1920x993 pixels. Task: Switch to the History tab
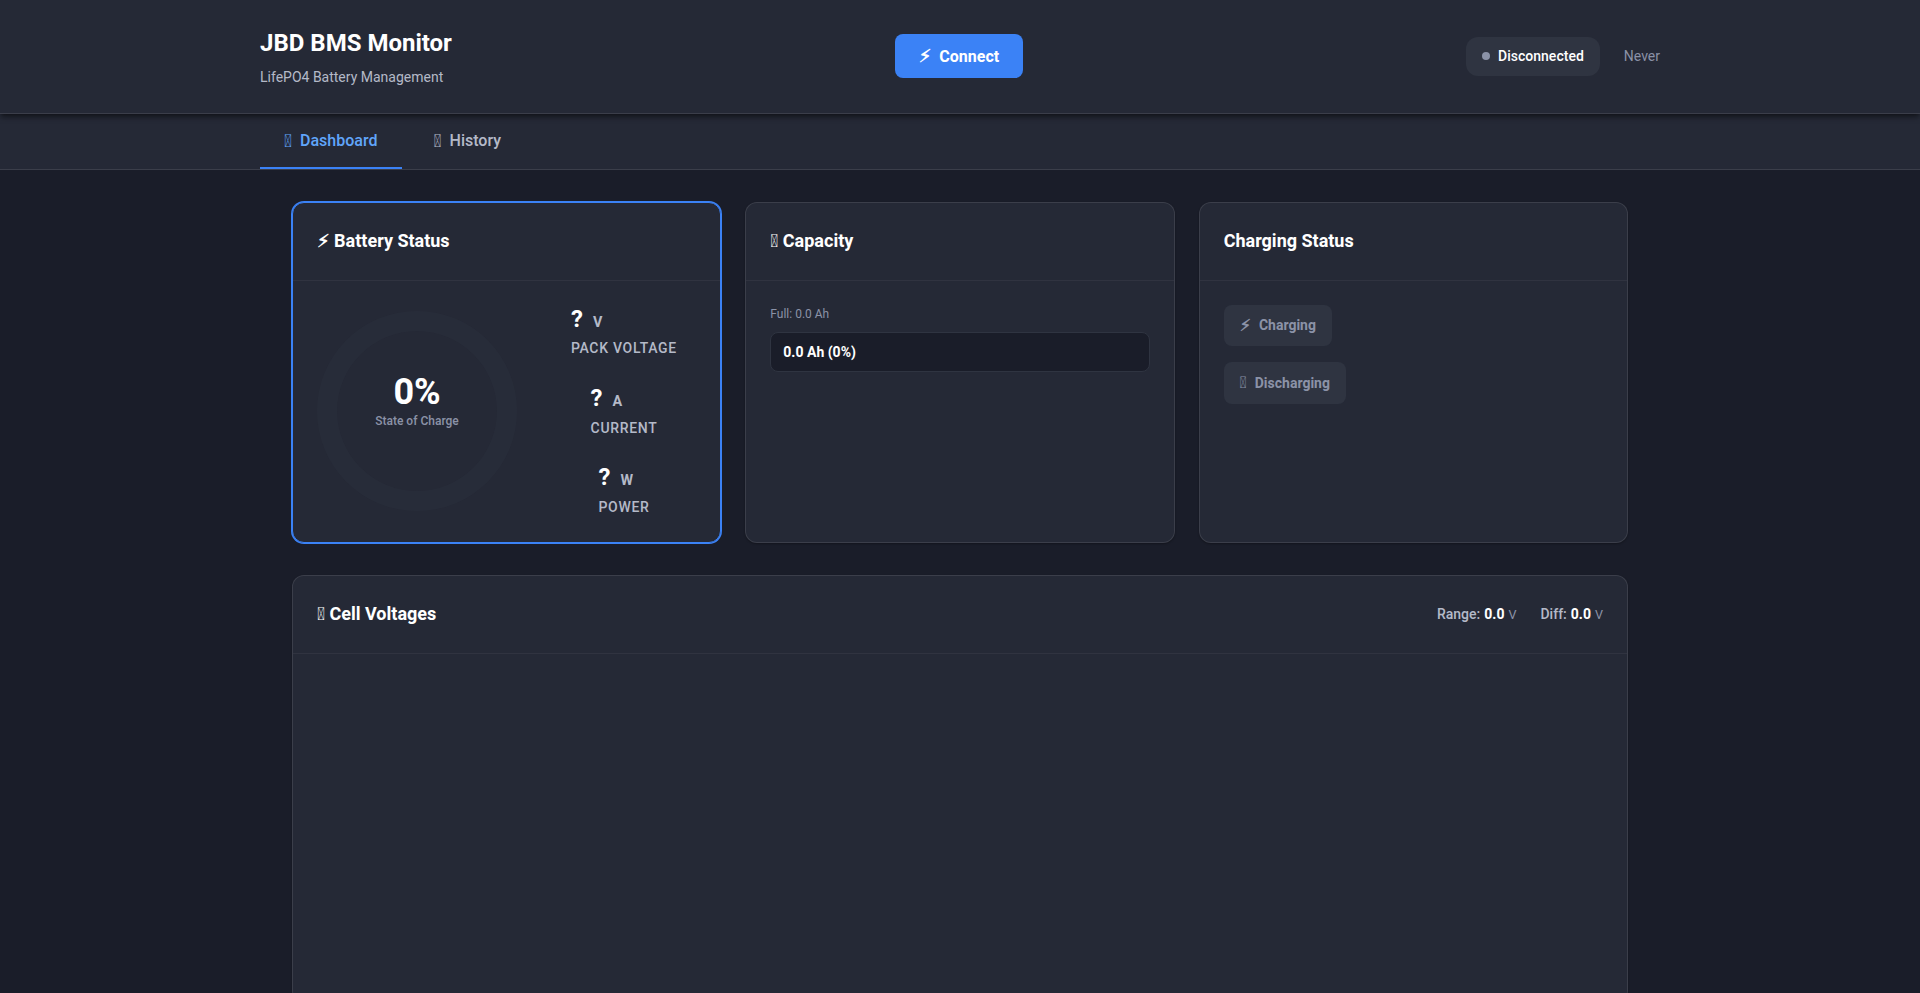tap(467, 141)
